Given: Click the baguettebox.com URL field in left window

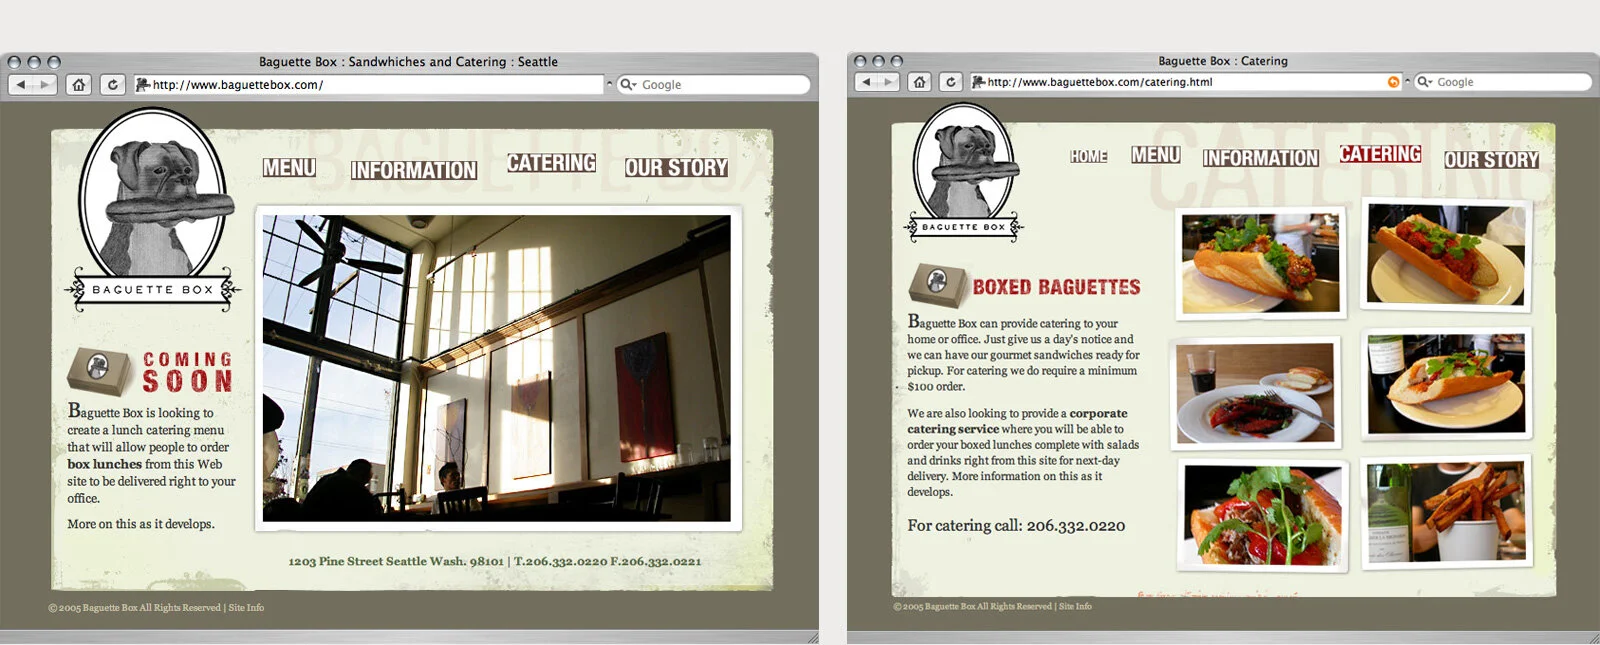Looking at the screenshot, I should pos(368,85).
